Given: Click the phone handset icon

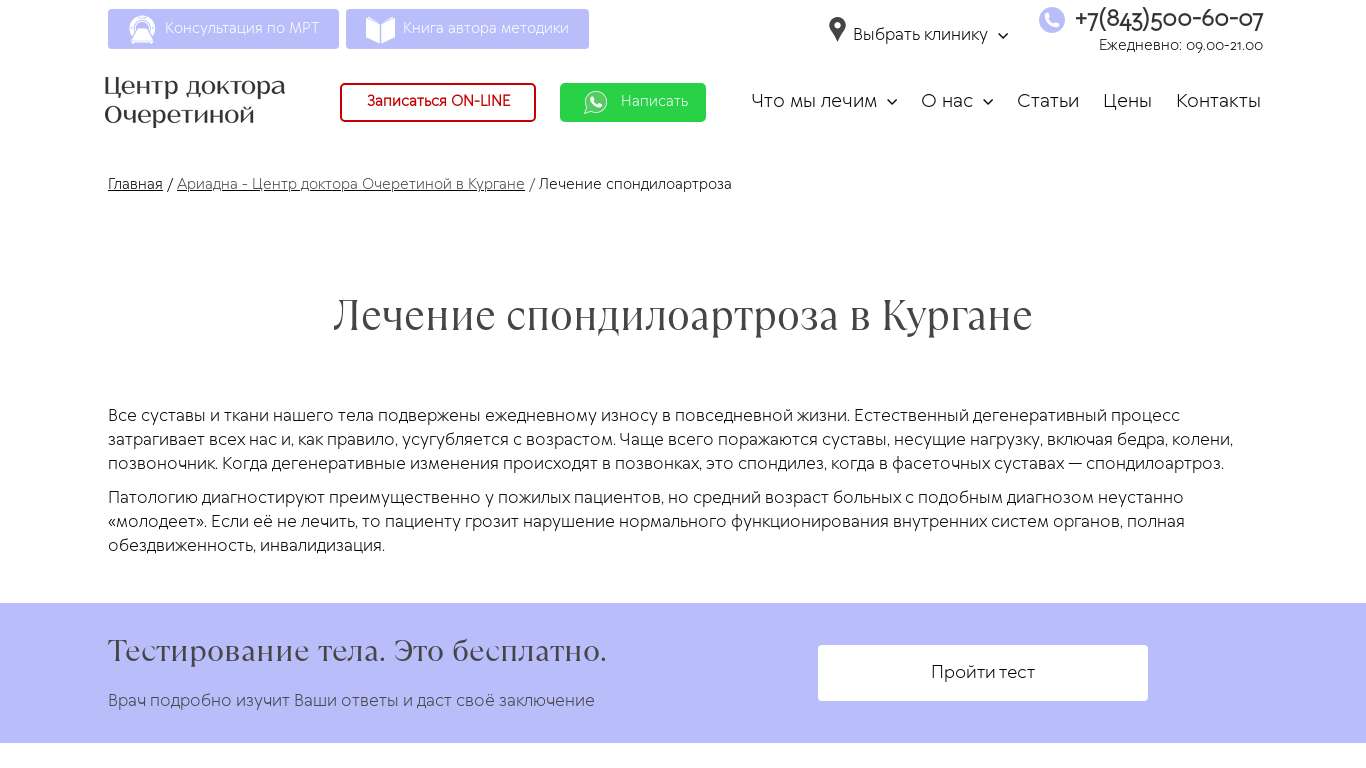Looking at the screenshot, I should (1051, 20).
